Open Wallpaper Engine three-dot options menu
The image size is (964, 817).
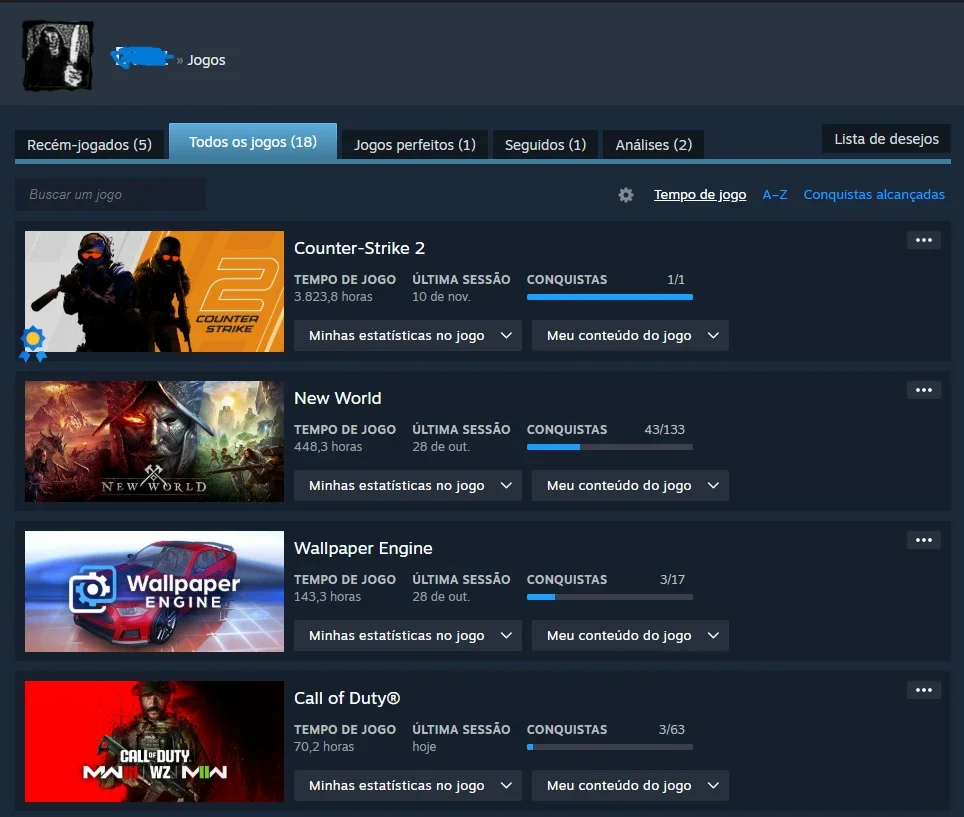(x=923, y=540)
